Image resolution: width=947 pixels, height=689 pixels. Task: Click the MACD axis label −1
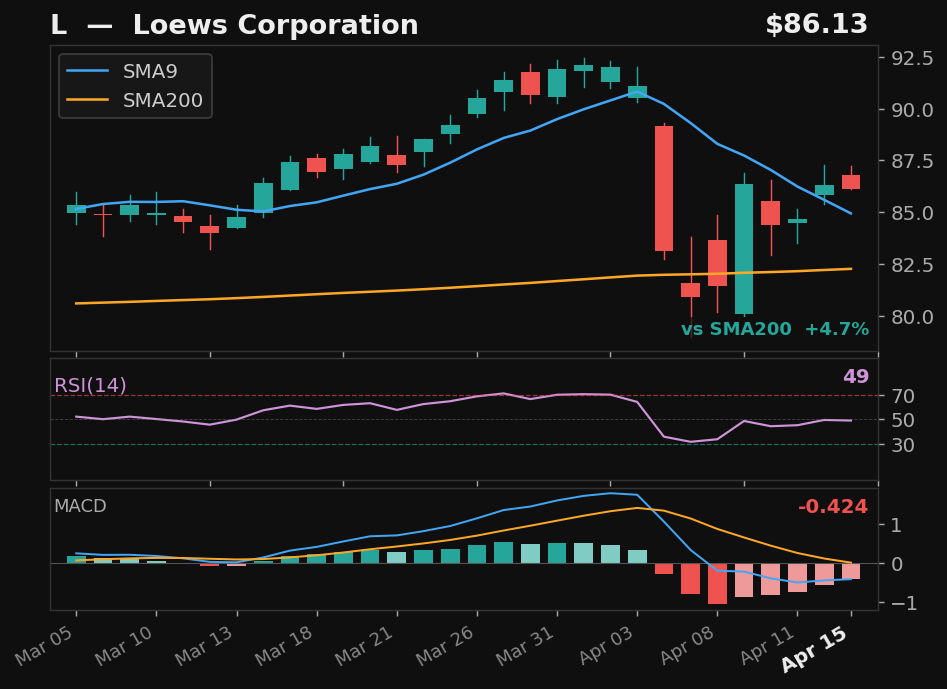coord(904,603)
